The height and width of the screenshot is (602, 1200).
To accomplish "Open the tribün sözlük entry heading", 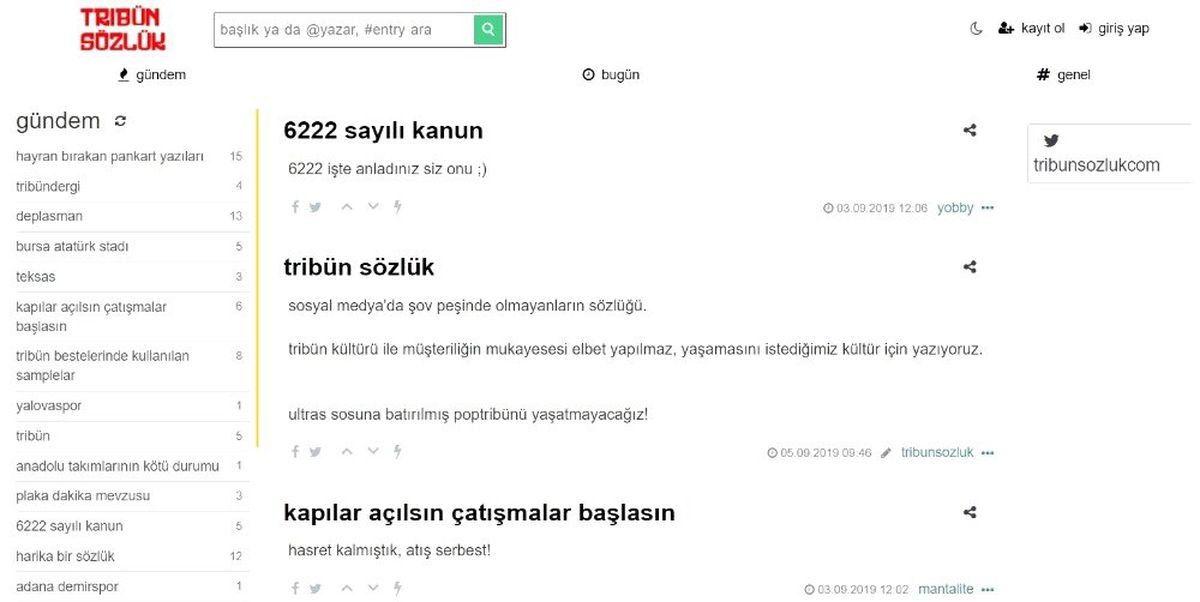I will [359, 267].
